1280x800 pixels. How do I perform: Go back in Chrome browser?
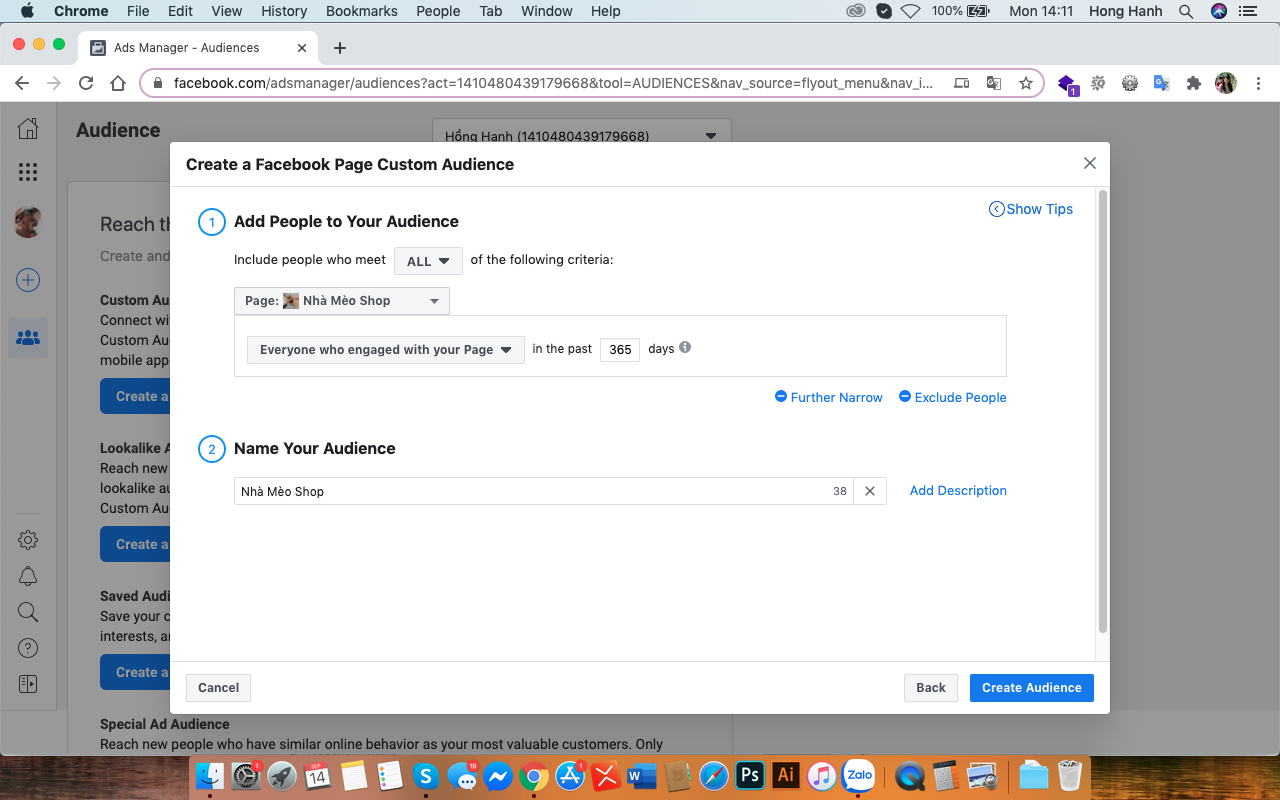[x=22, y=83]
